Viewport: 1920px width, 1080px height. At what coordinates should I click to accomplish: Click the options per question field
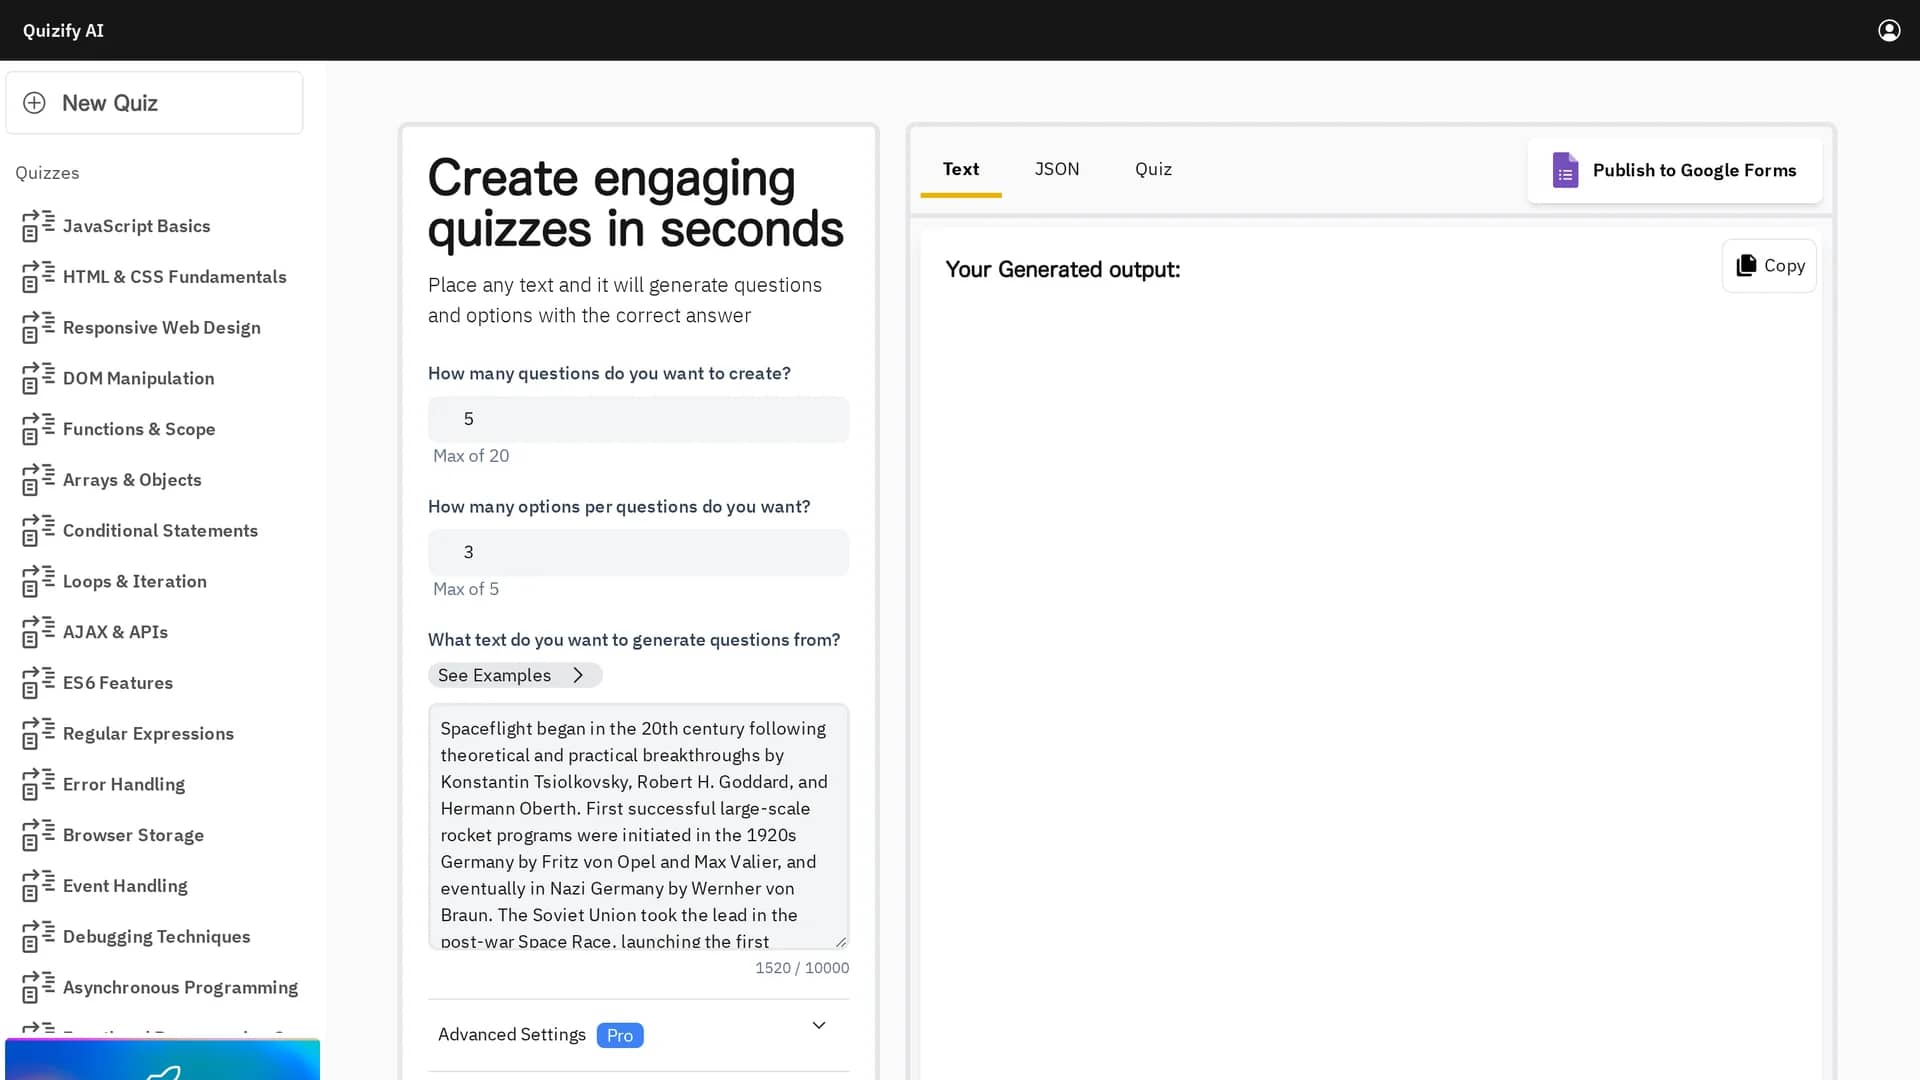coord(638,552)
